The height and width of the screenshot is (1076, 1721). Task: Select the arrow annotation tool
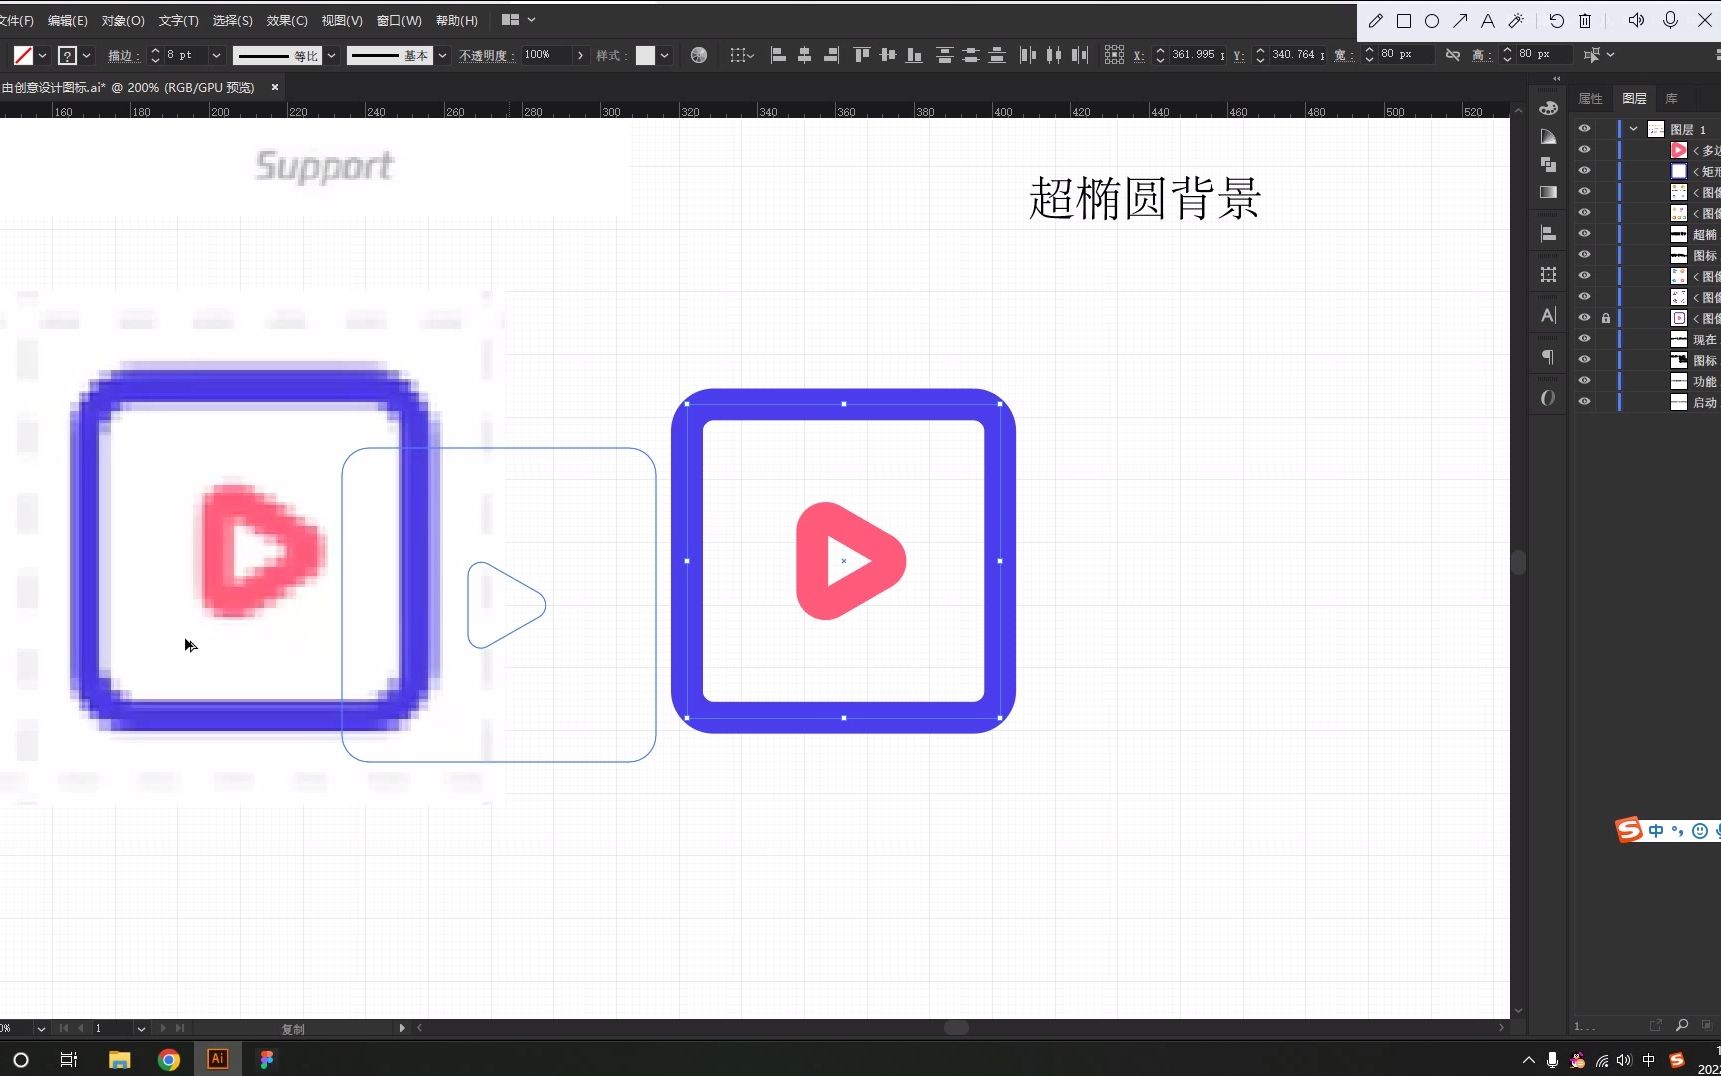point(1460,21)
